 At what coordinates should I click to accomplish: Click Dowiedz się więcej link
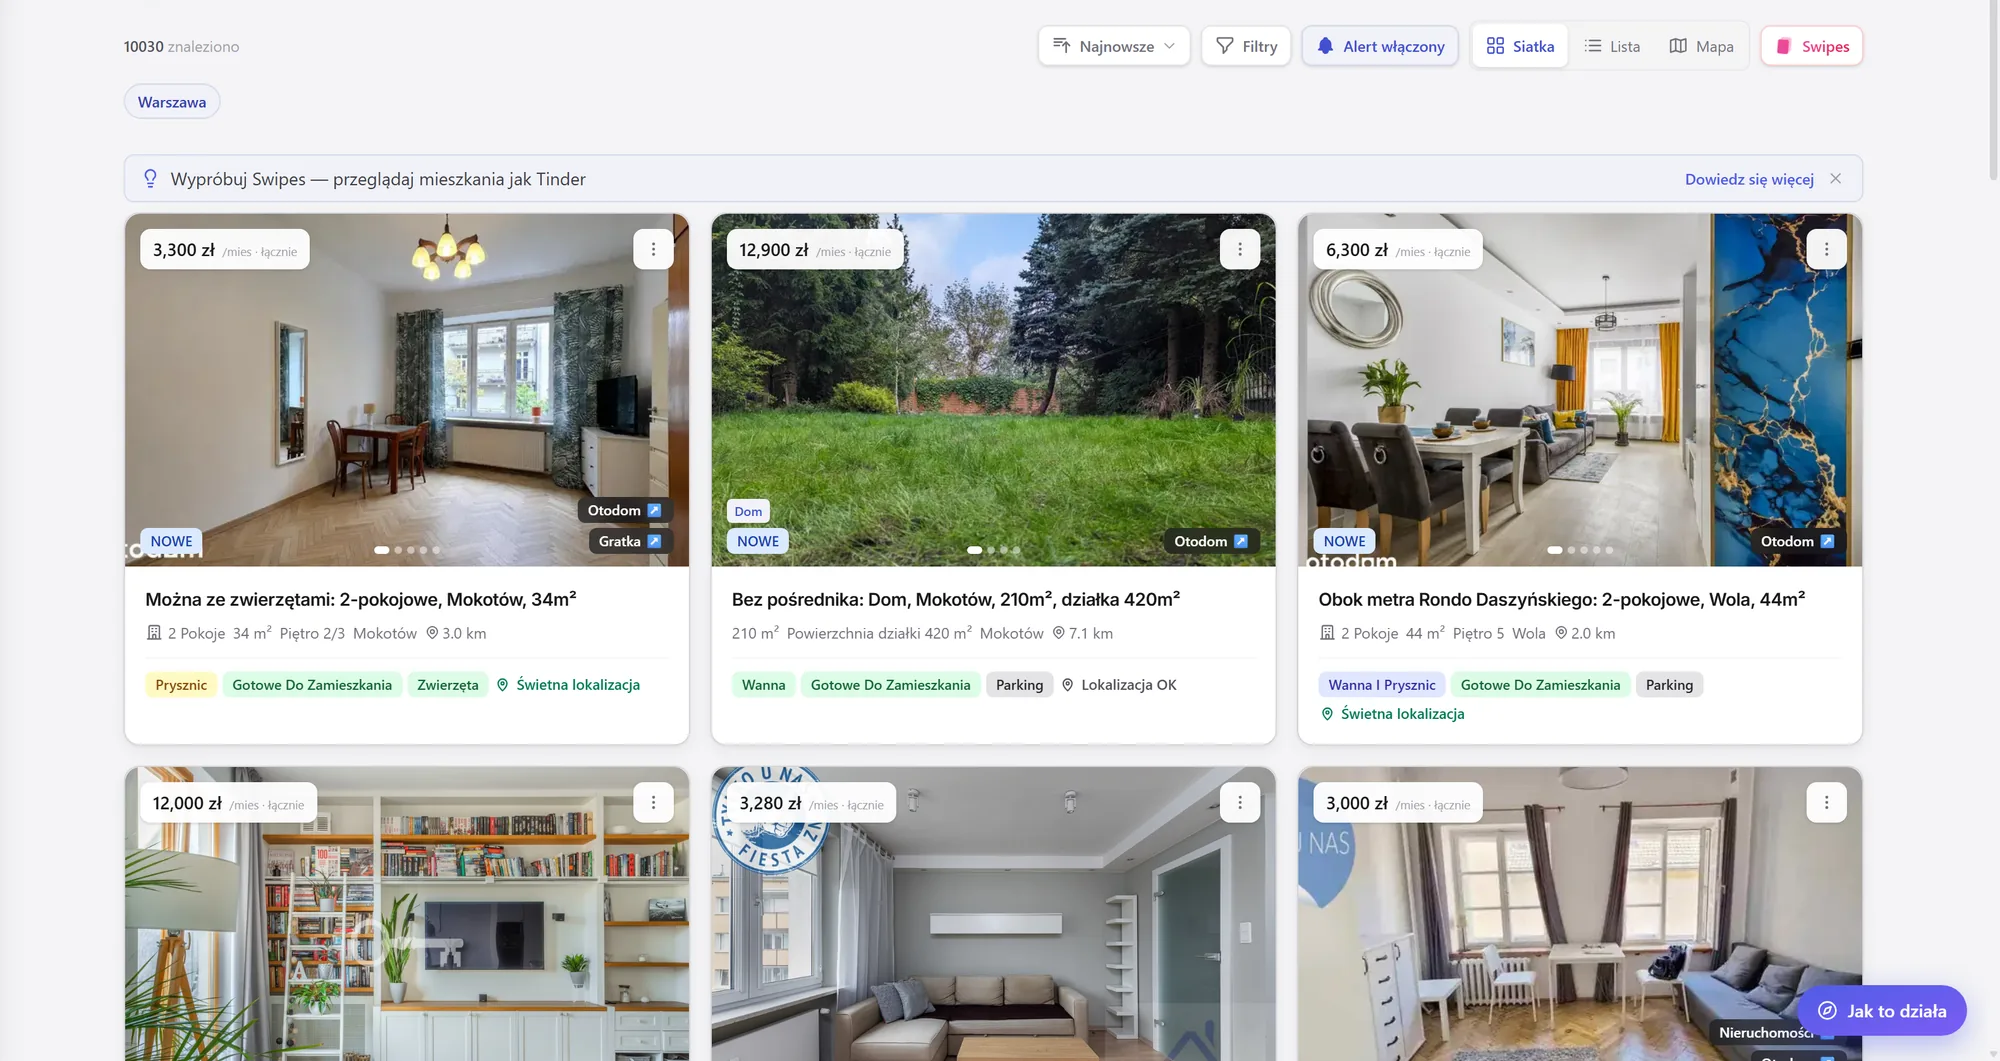tap(1749, 179)
